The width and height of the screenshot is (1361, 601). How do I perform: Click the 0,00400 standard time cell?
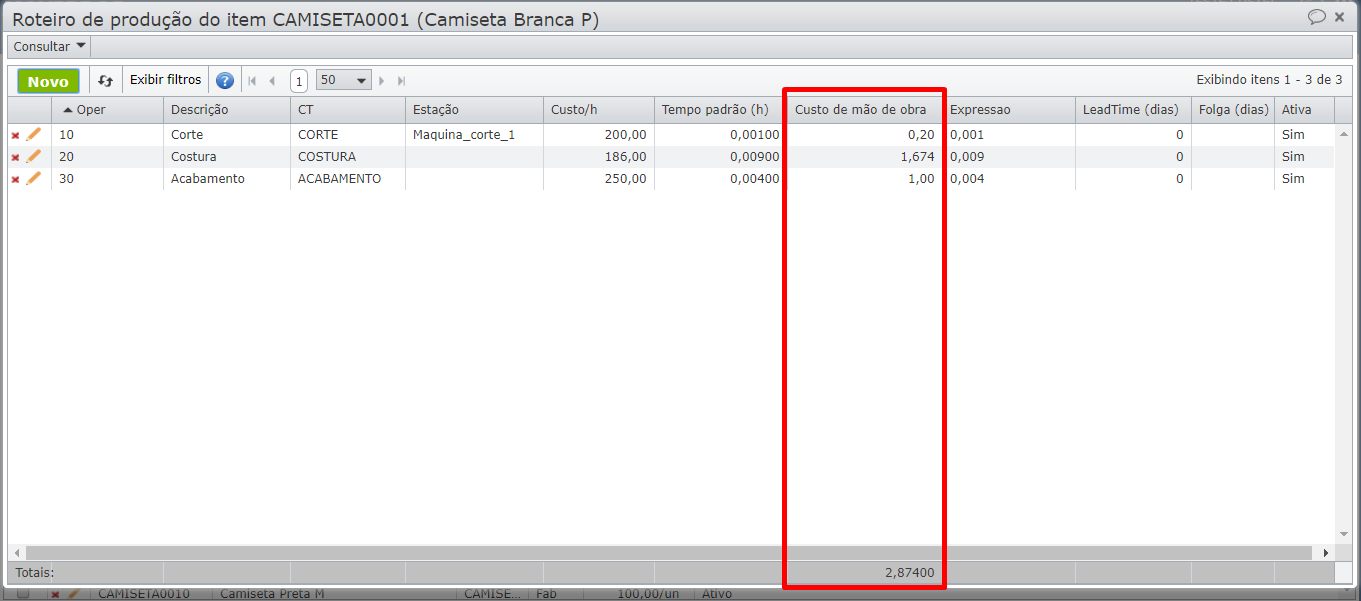[x=719, y=178]
